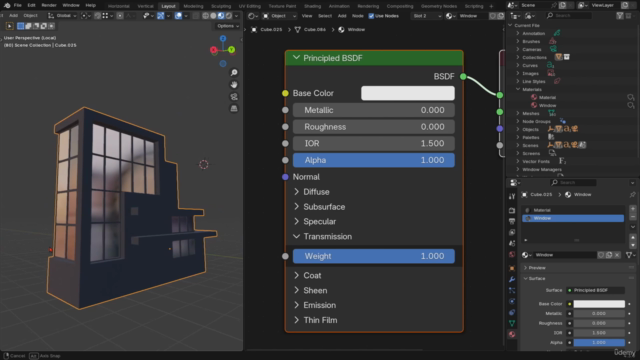Click the zoom magnifier icon in viewport
Viewport: 640px width, 360px height.
[234, 73]
